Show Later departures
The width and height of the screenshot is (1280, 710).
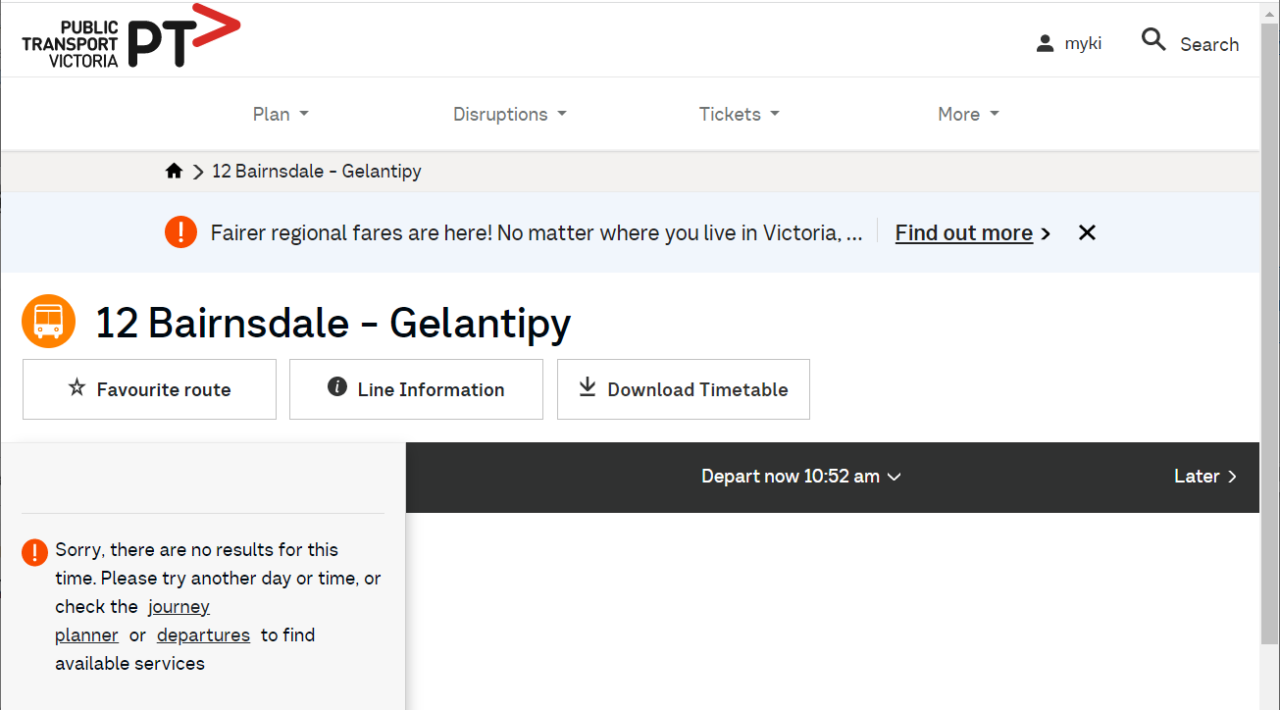pos(1205,477)
